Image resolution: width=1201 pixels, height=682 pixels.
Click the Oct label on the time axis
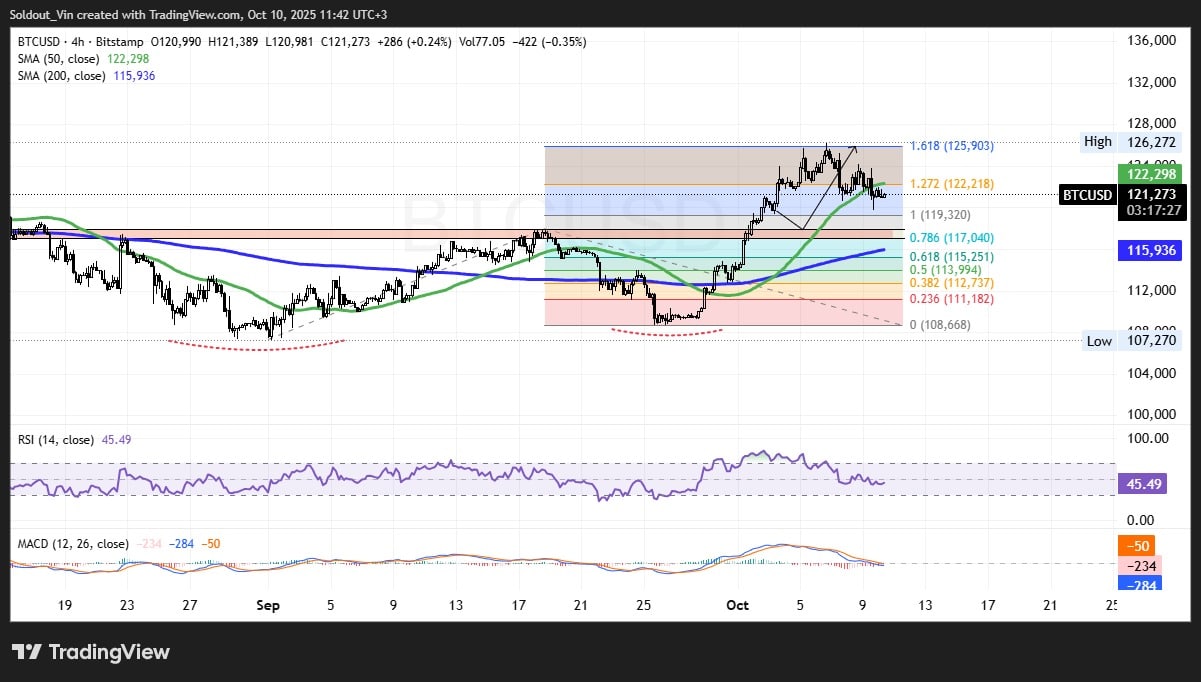click(737, 605)
